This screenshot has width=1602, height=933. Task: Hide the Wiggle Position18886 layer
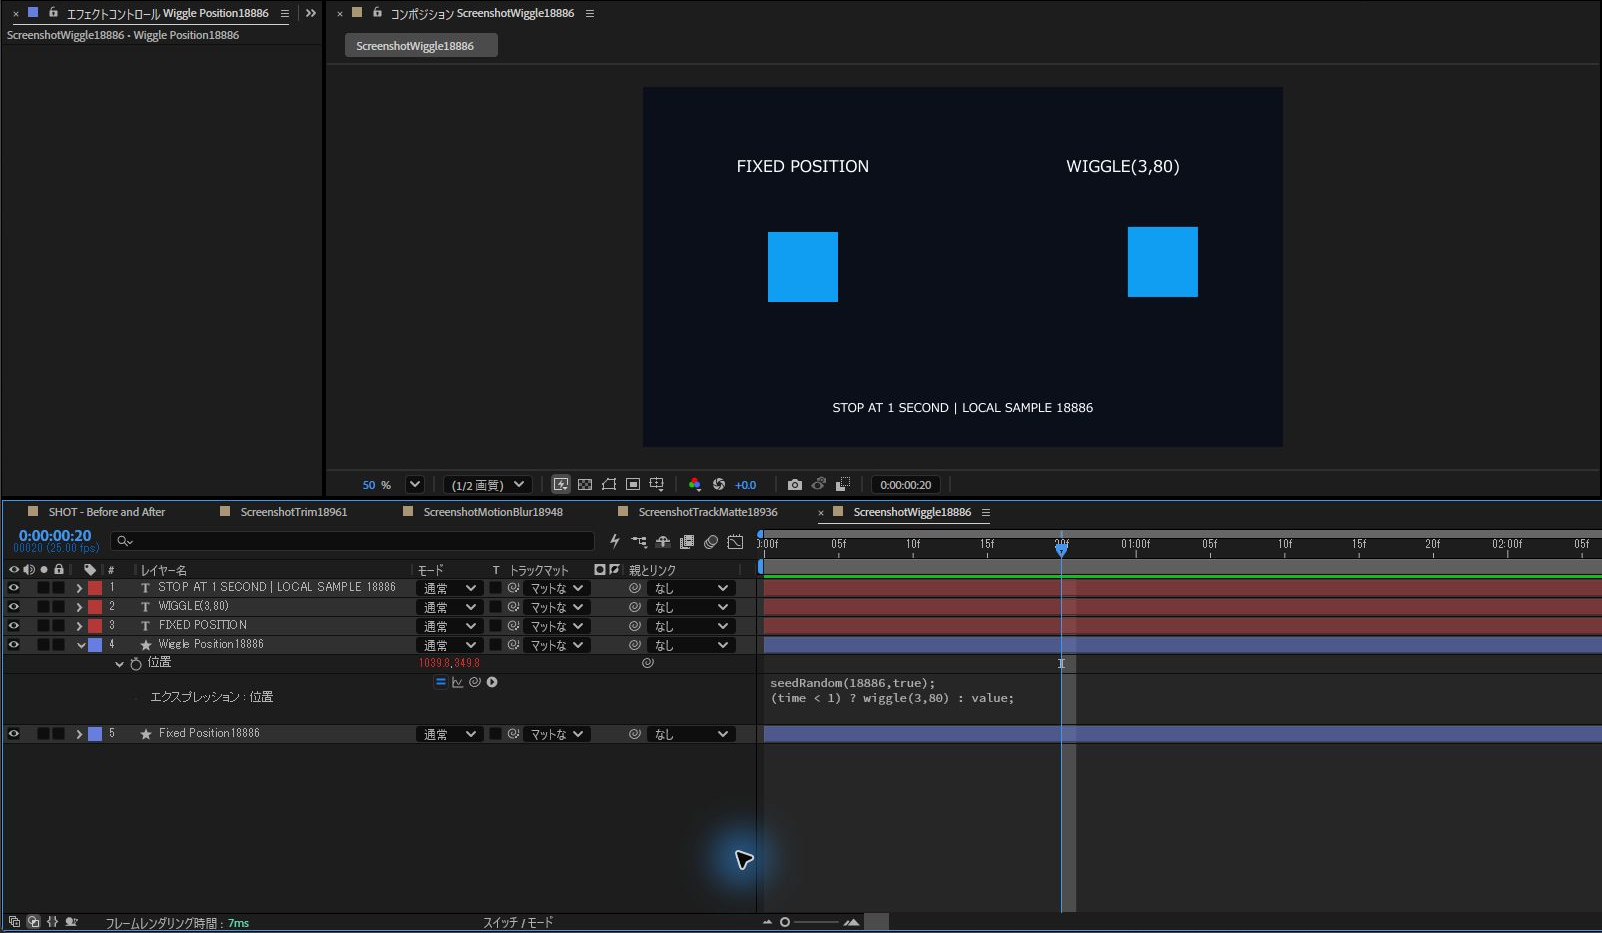(x=14, y=645)
